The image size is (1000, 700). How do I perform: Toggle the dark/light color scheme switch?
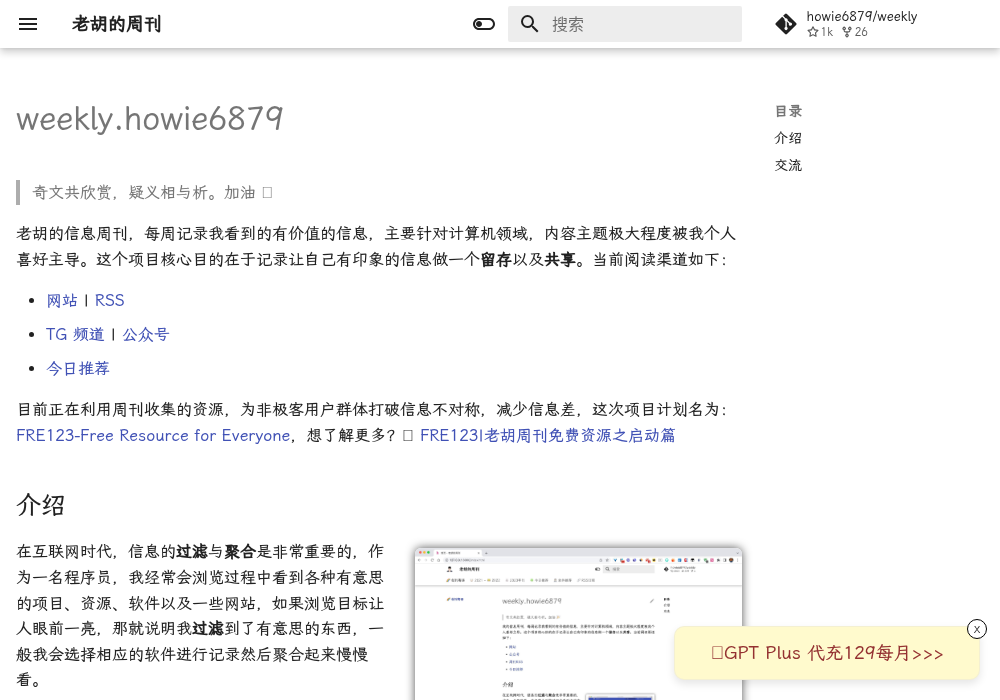(x=483, y=24)
